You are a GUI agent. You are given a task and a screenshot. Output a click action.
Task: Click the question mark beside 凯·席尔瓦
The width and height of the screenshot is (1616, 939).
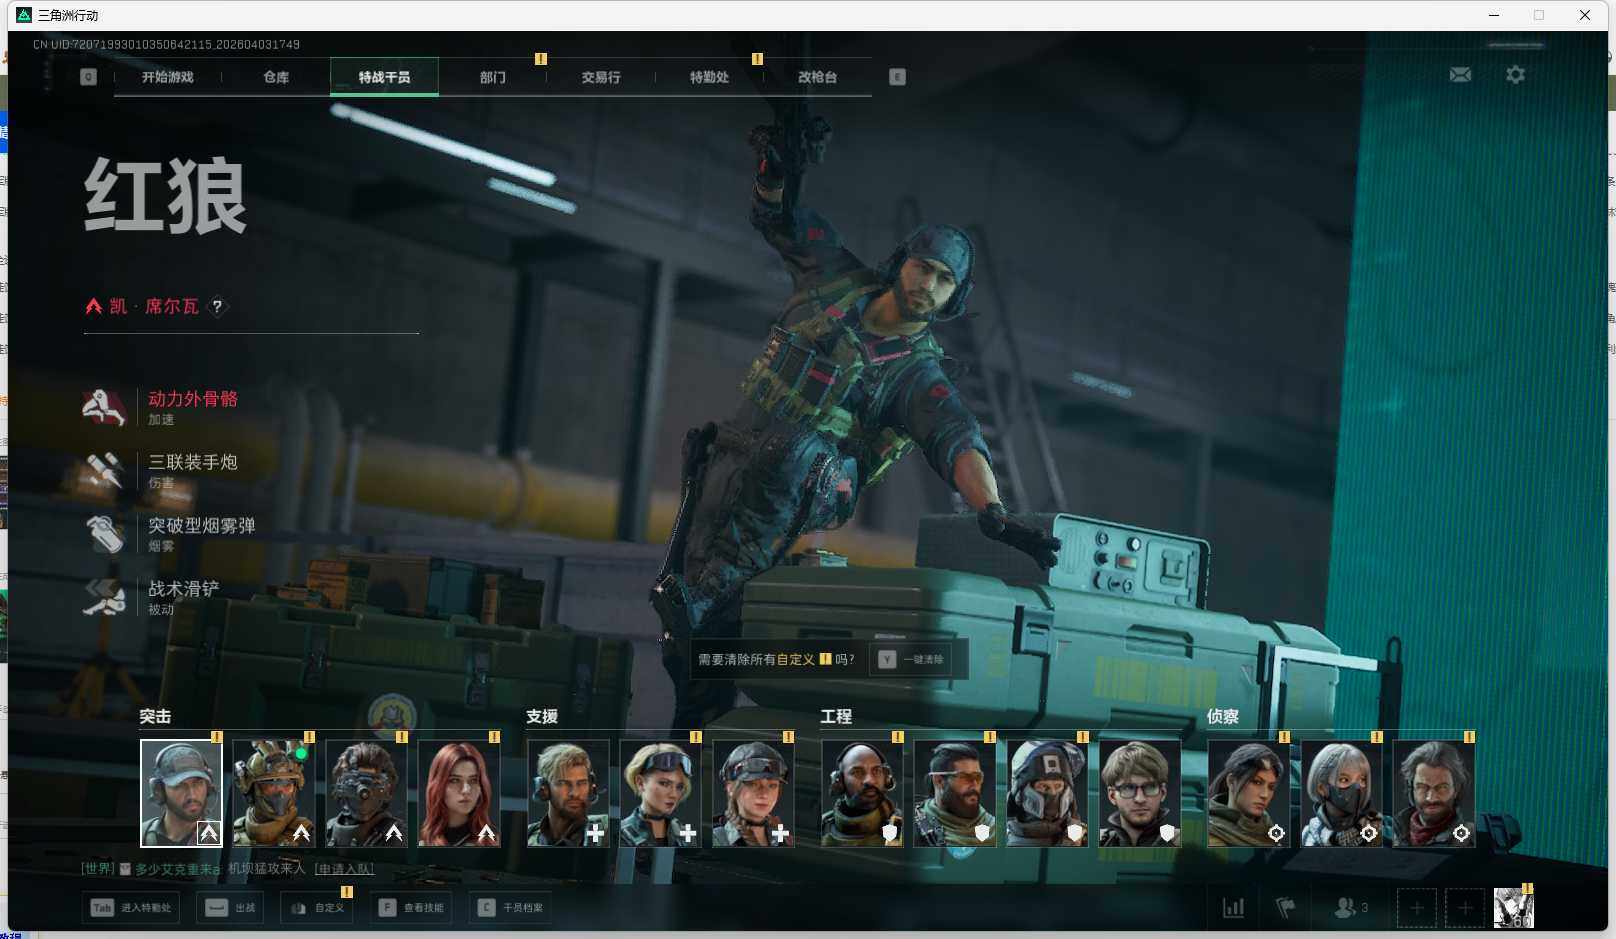[217, 307]
